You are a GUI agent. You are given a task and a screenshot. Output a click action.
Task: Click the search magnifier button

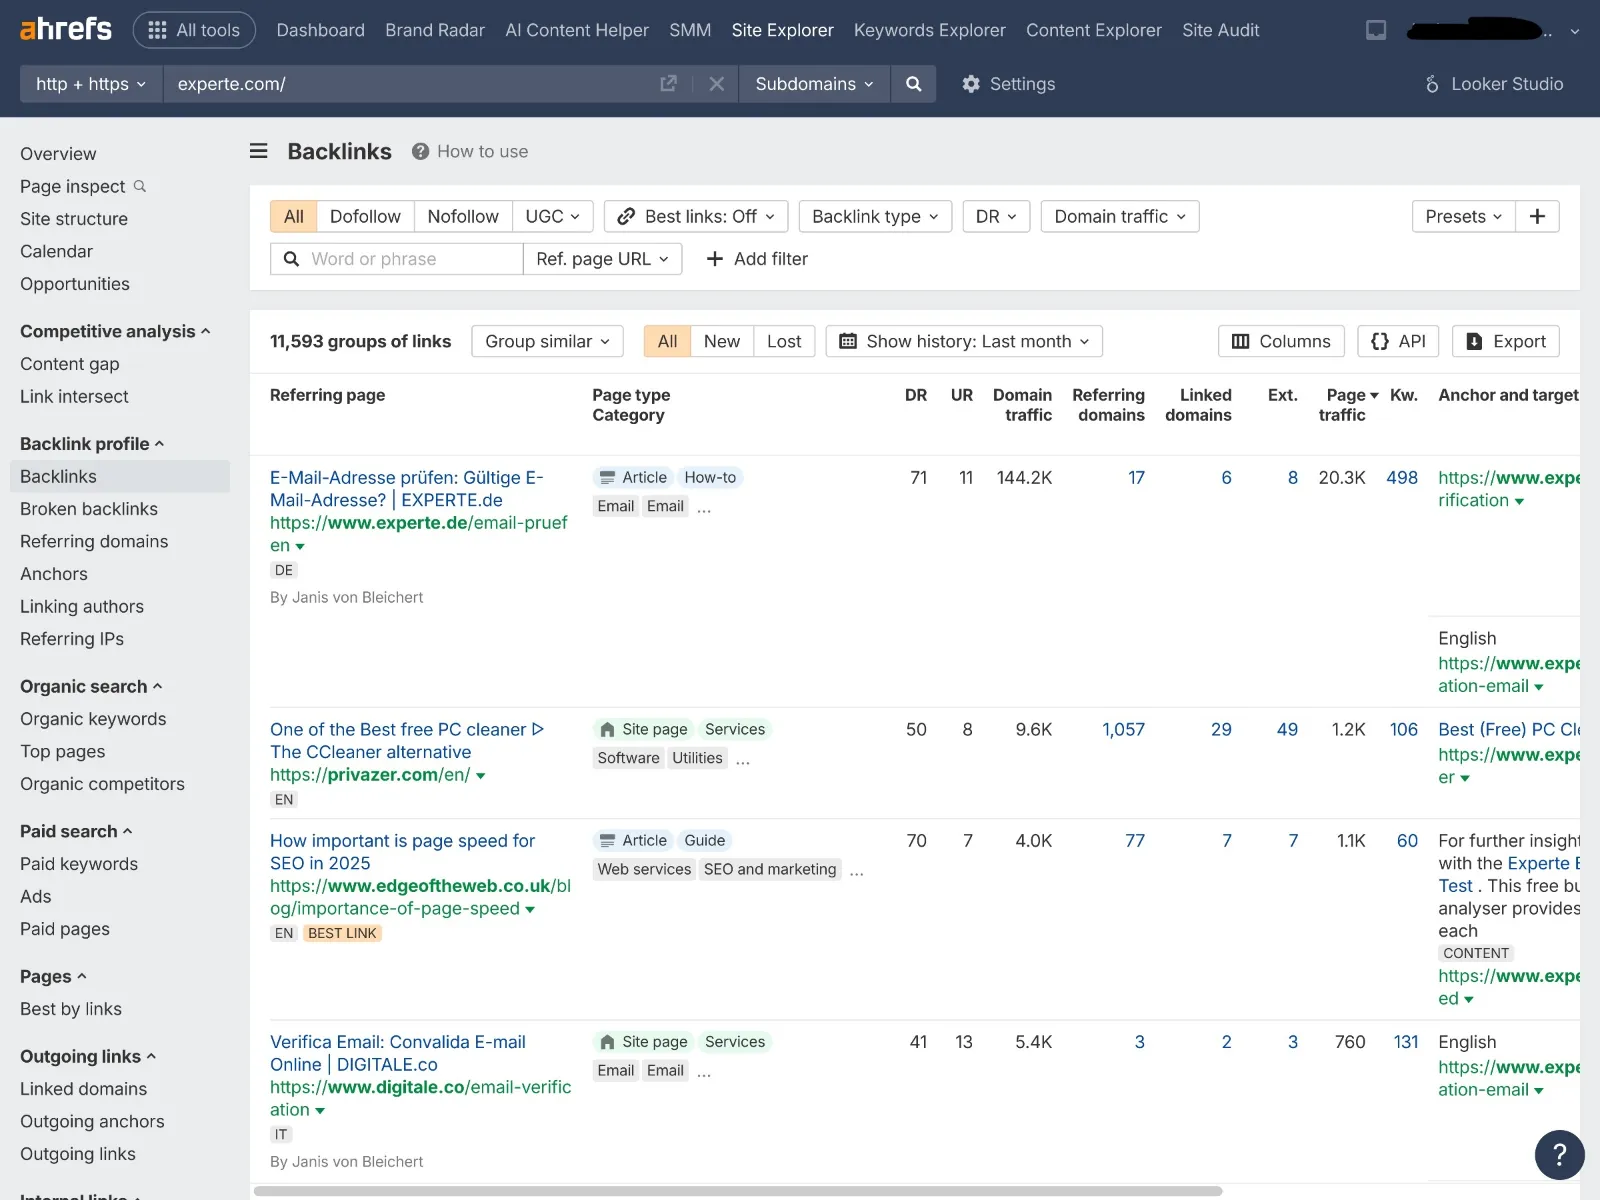tap(913, 84)
